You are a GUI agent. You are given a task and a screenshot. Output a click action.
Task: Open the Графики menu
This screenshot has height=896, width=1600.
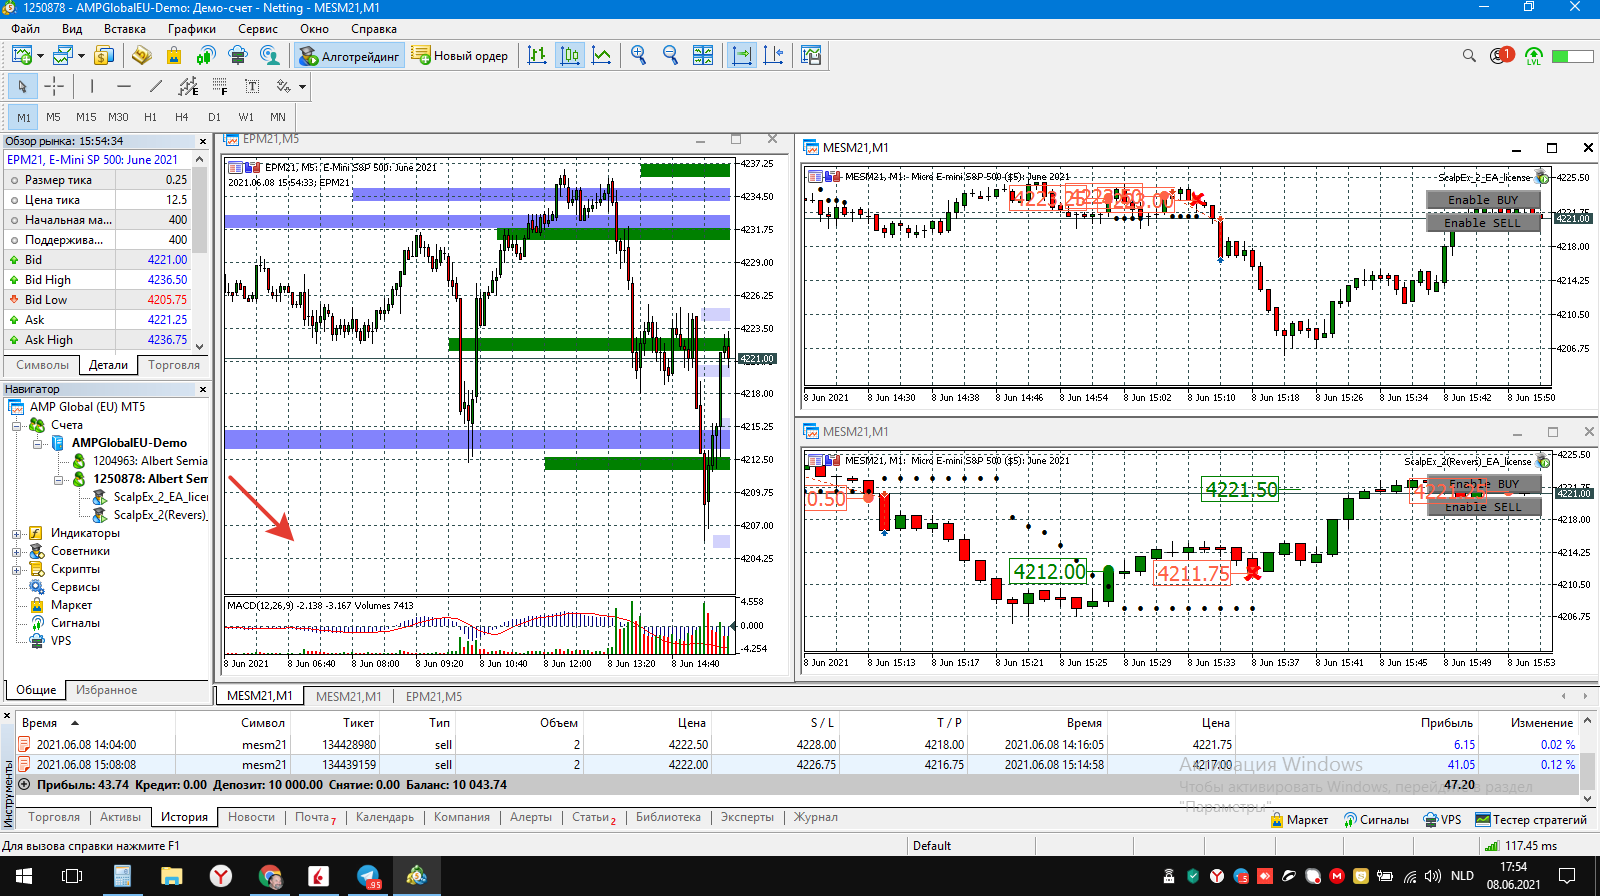pyautogui.click(x=192, y=29)
